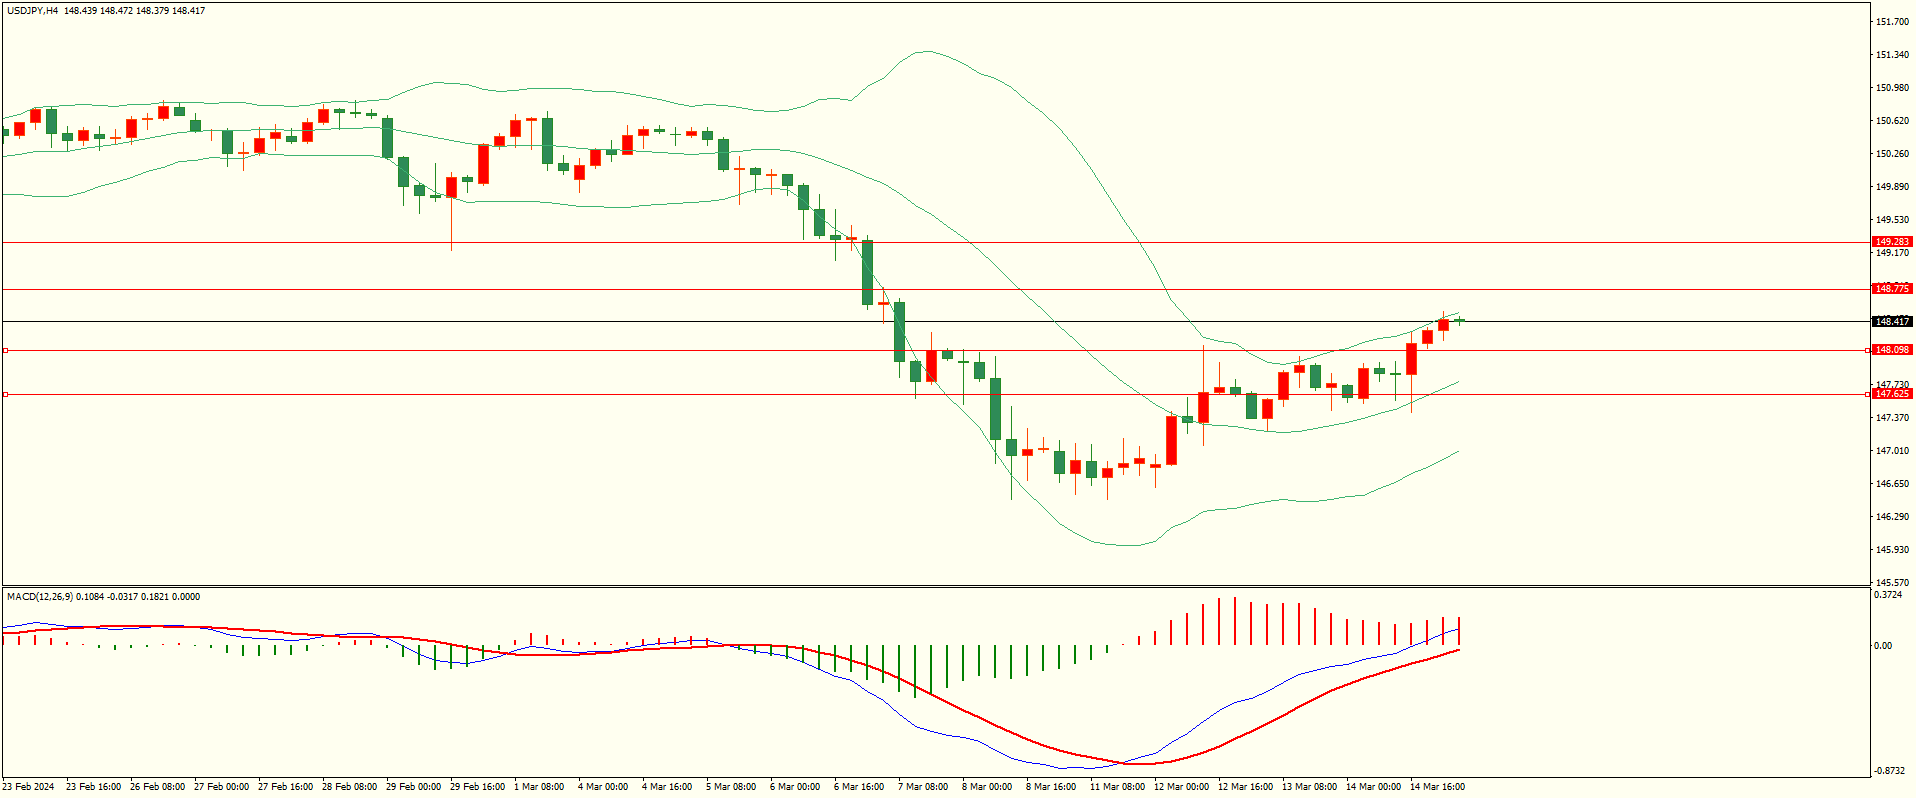Click the 11 Mar 08:00 time label

[x=1117, y=787]
